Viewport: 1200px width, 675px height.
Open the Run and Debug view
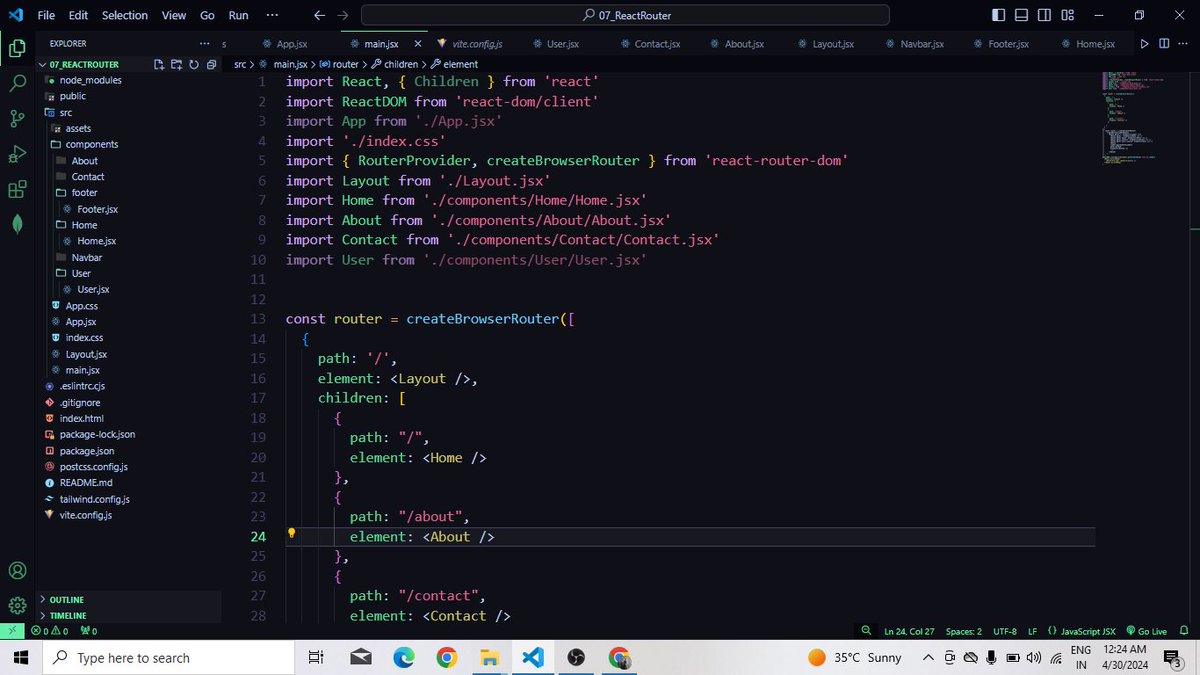[x=16, y=153]
